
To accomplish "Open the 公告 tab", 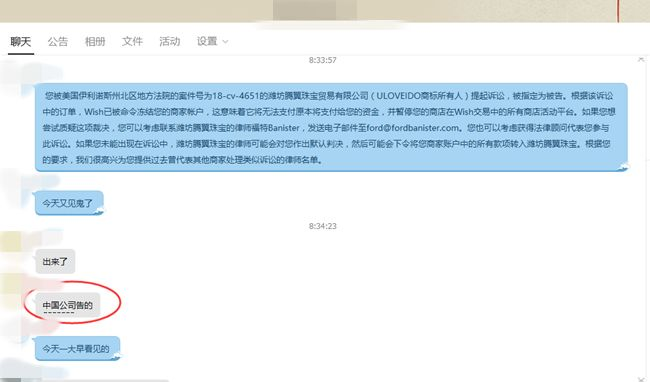I will click(x=58, y=41).
